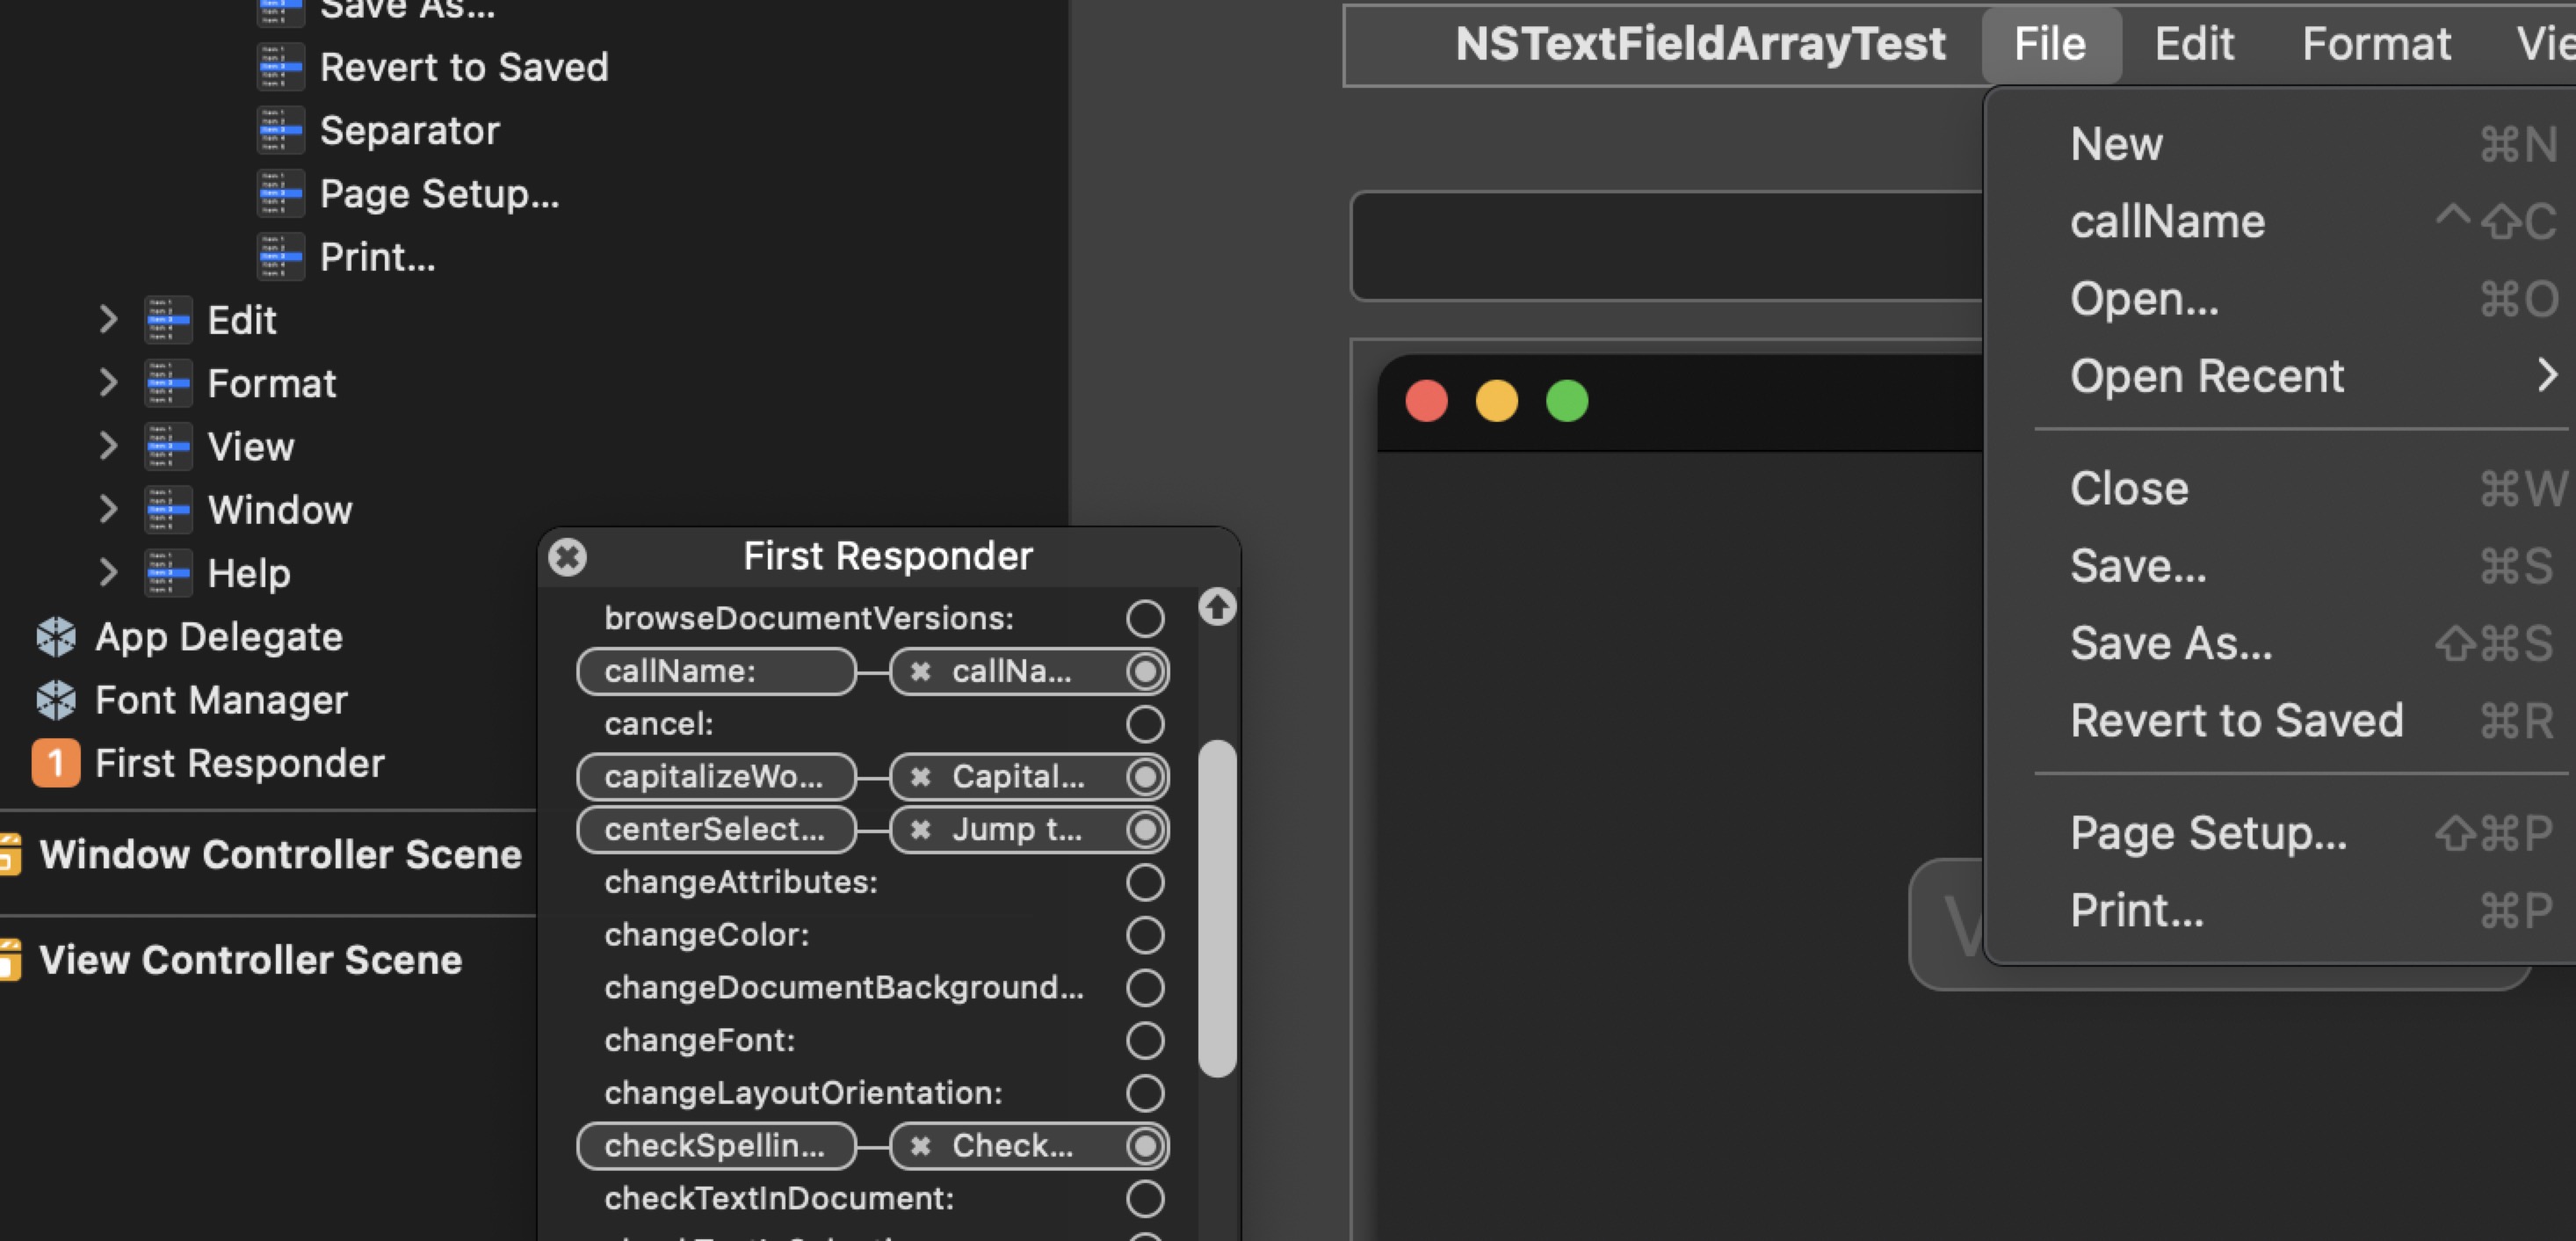The height and width of the screenshot is (1241, 2576).
Task: Click the orange First Responder icon in outline
Action: click(55, 763)
